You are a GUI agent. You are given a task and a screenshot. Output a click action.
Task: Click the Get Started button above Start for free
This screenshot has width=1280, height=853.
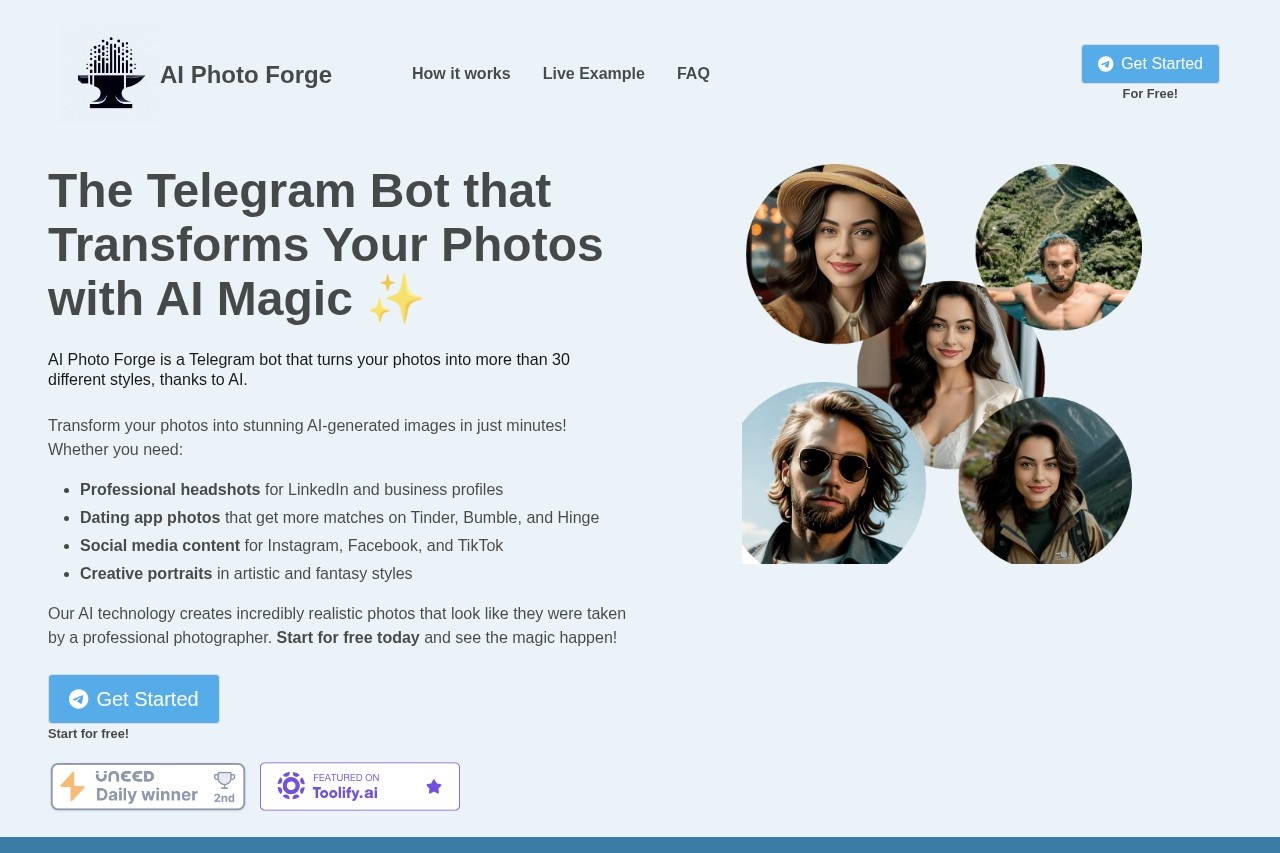(x=134, y=699)
